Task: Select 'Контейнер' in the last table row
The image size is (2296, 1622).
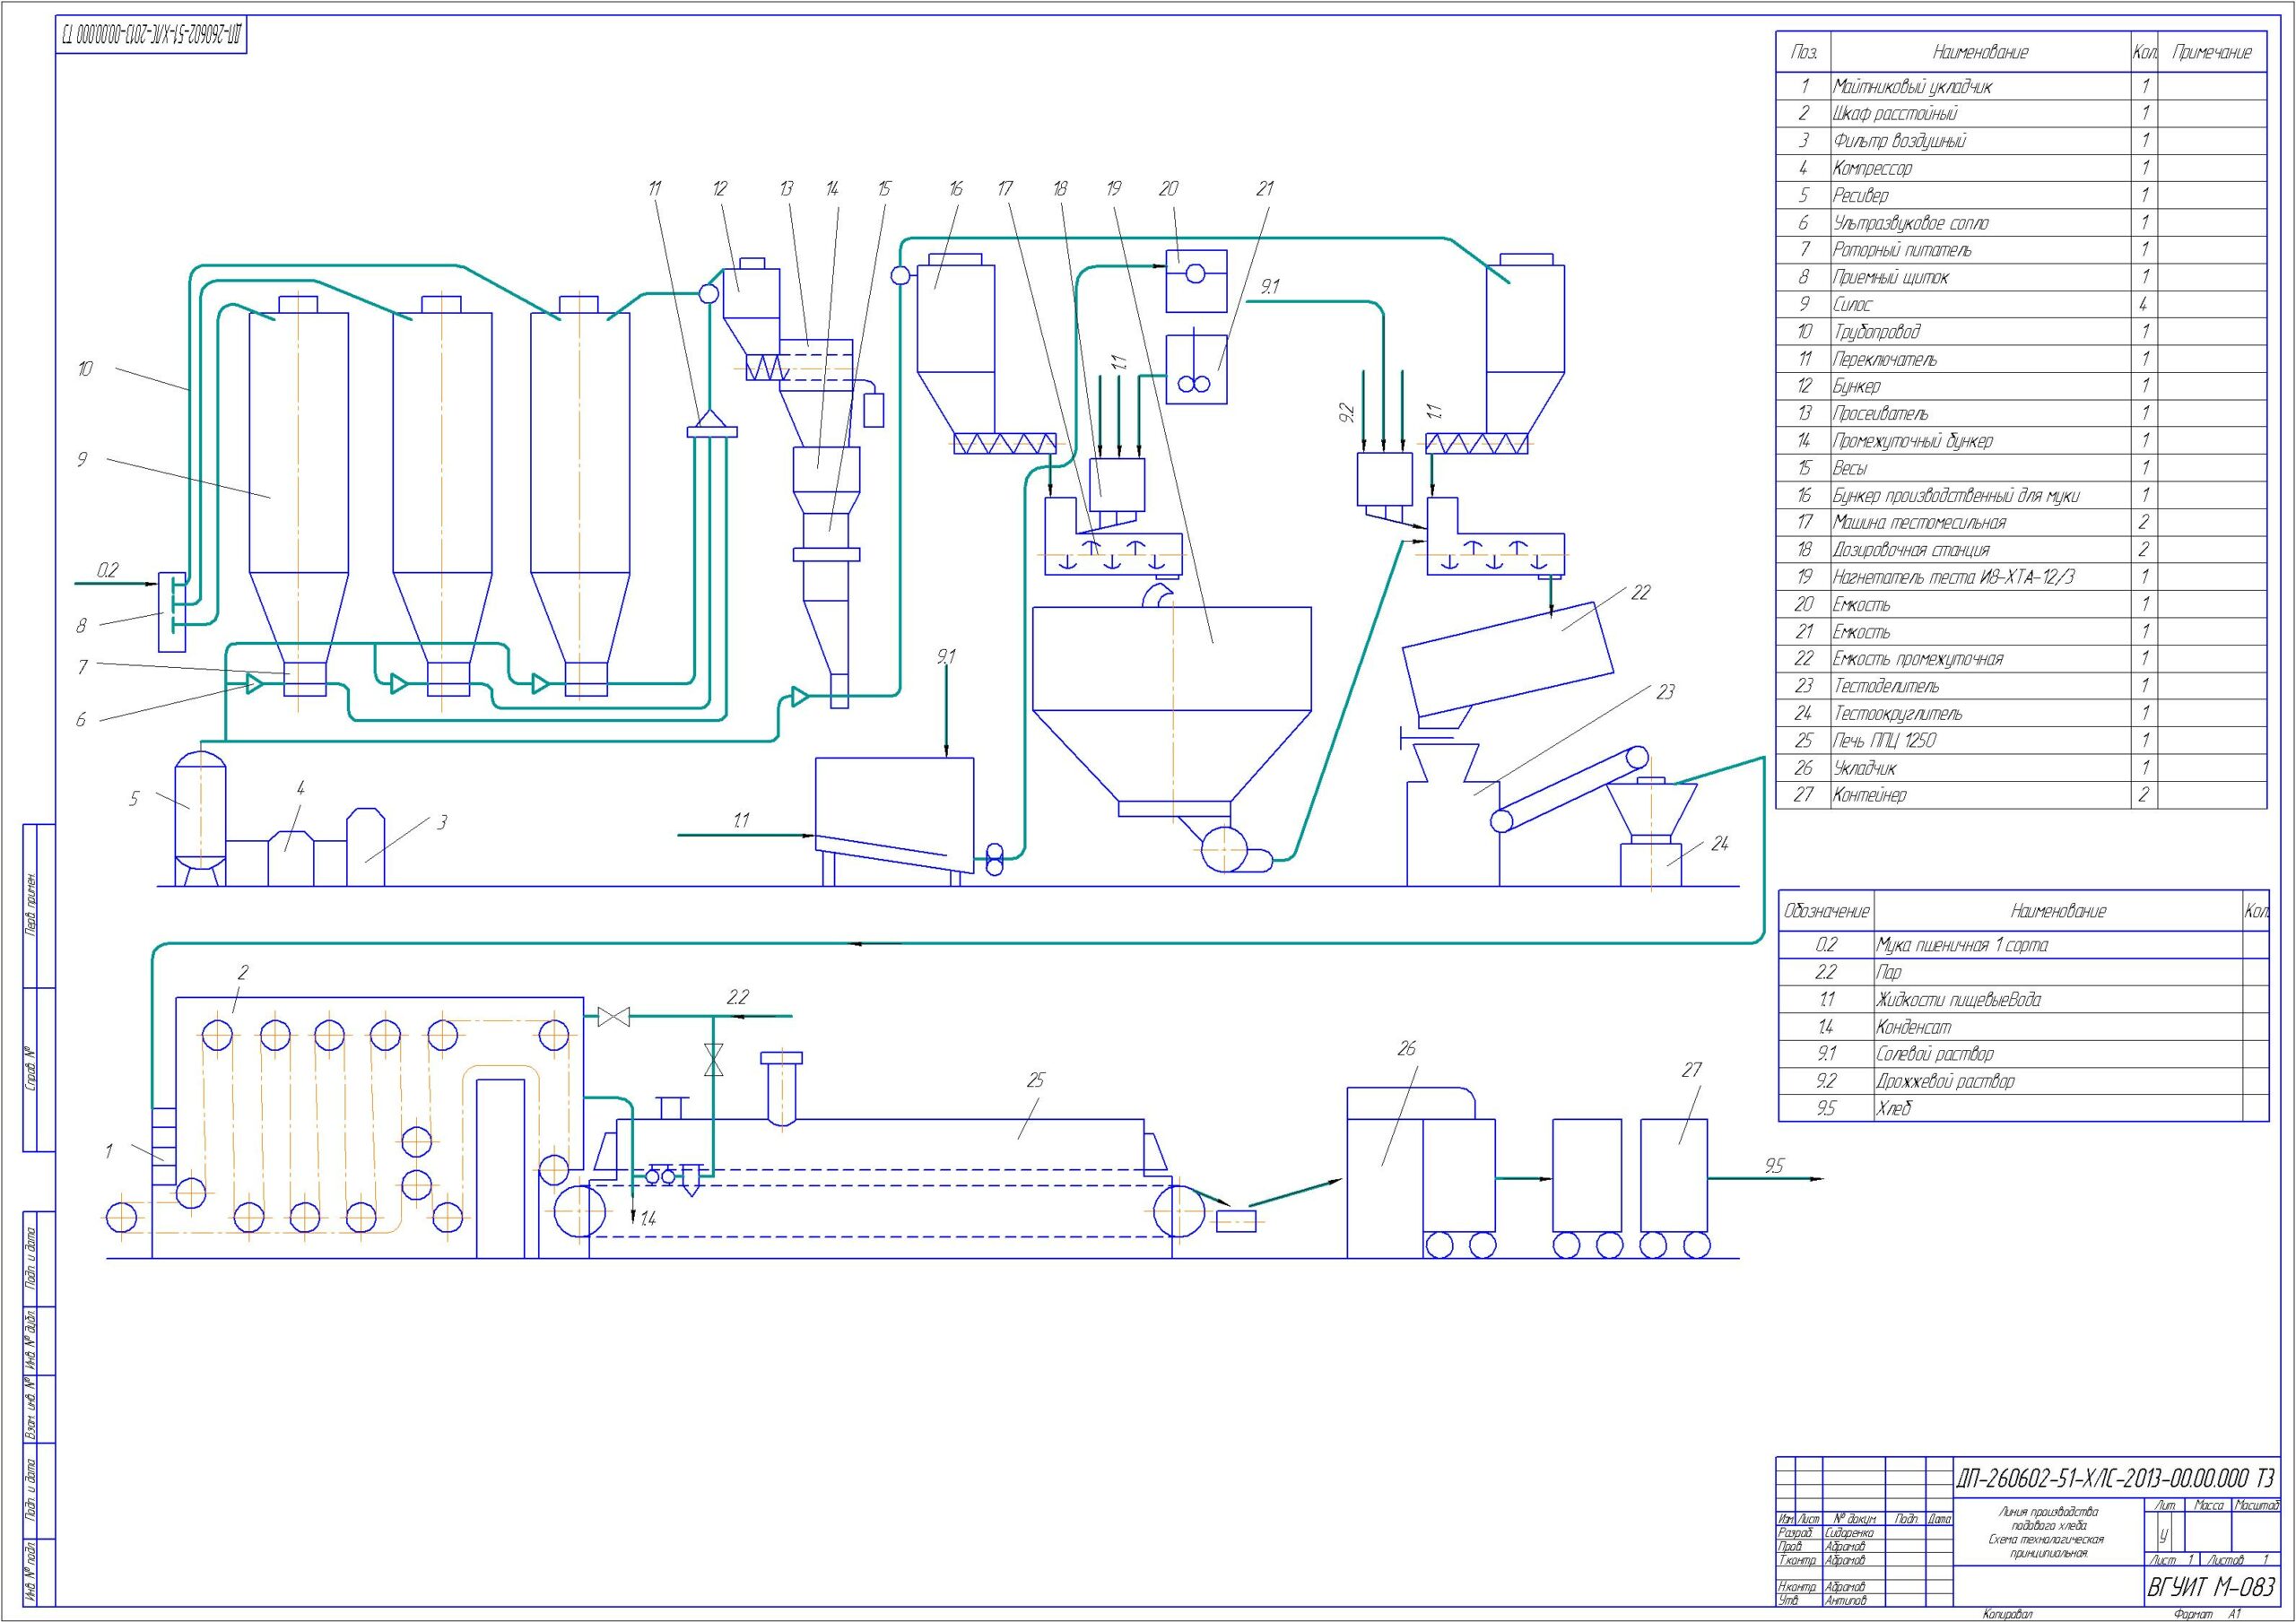Action: 1869,796
